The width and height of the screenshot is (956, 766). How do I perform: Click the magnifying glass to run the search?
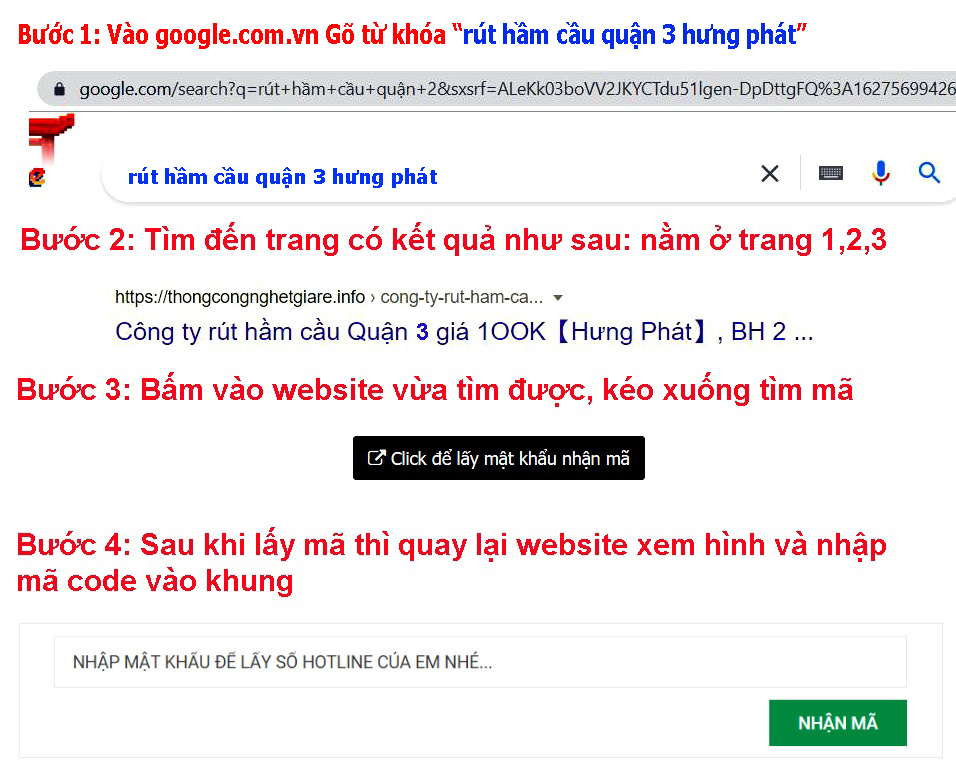tap(929, 173)
